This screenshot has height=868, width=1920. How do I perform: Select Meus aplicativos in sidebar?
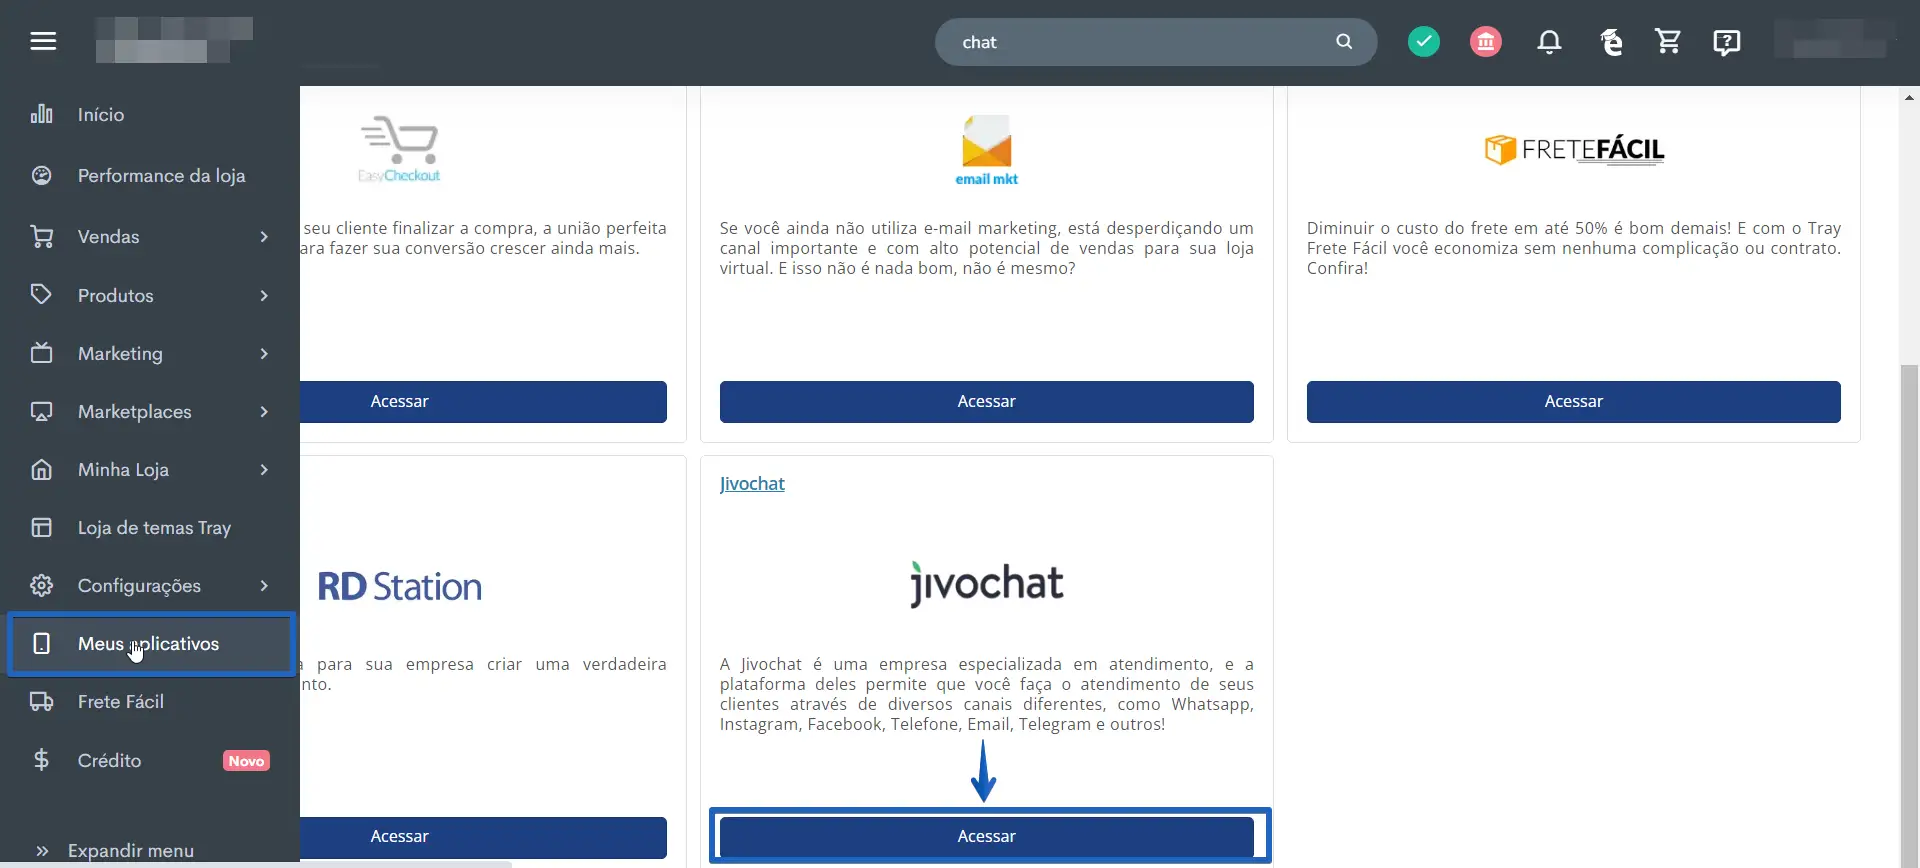tap(151, 644)
